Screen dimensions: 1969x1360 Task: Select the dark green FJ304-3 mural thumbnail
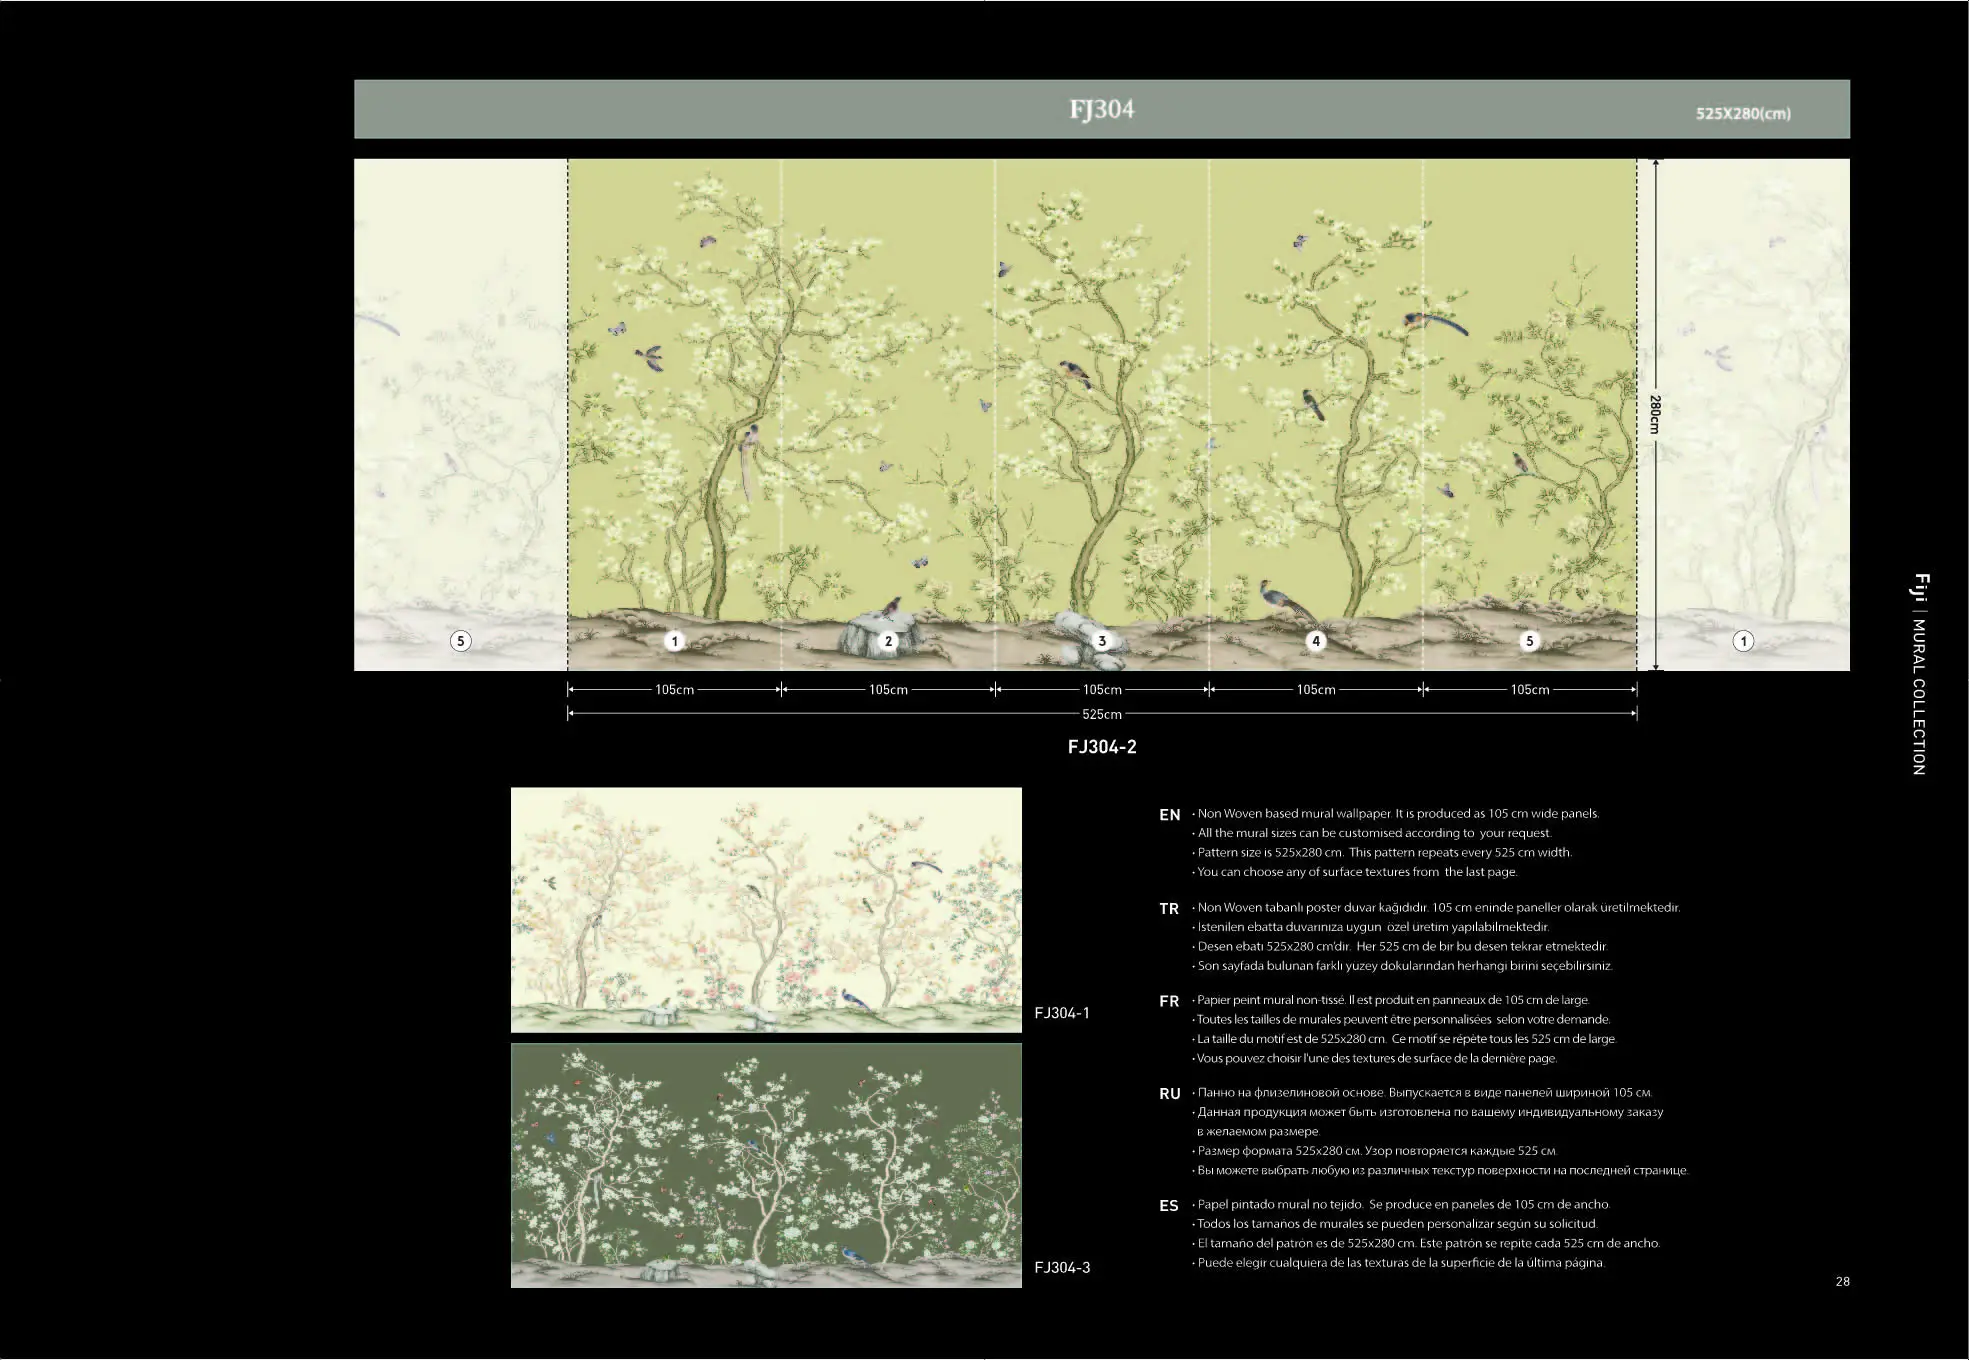[766, 1165]
